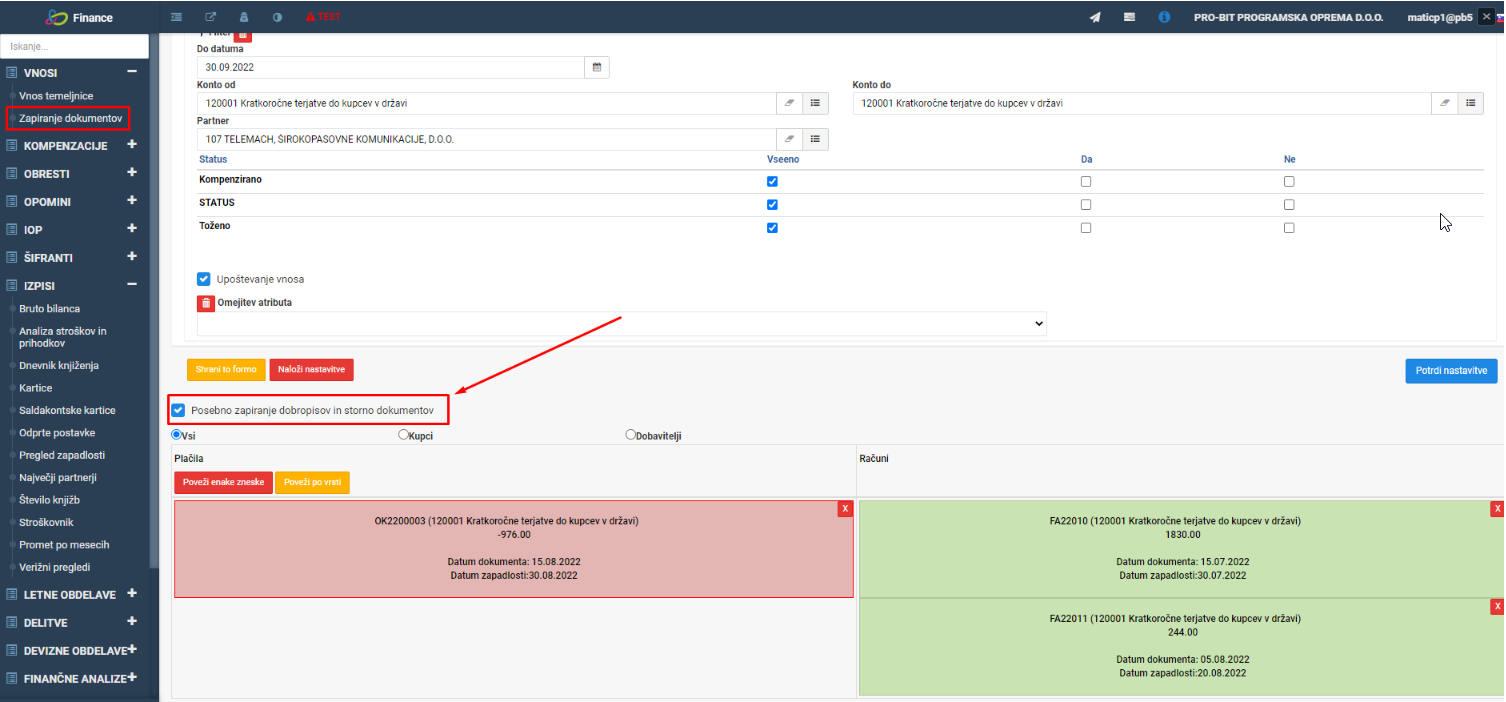Image resolution: width=1506 pixels, height=702 pixels.
Task: Clear the Partner field with eraser icon
Action: pyautogui.click(x=789, y=139)
